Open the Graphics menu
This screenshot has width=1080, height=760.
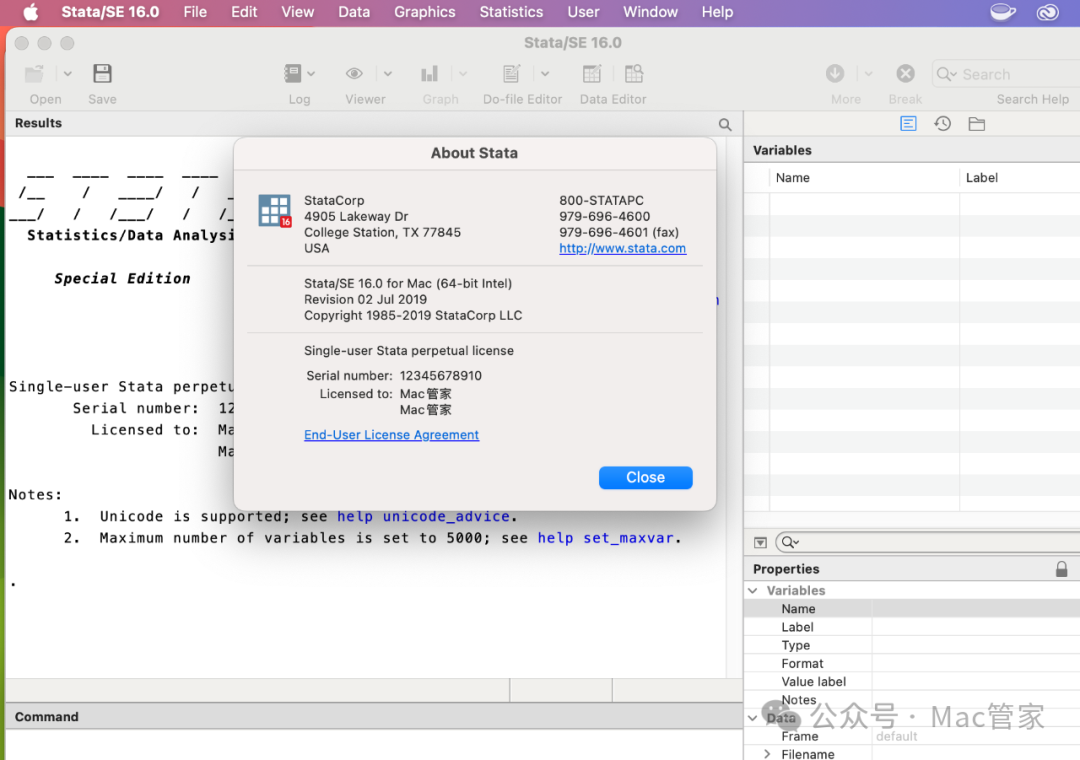click(x=424, y=12)
